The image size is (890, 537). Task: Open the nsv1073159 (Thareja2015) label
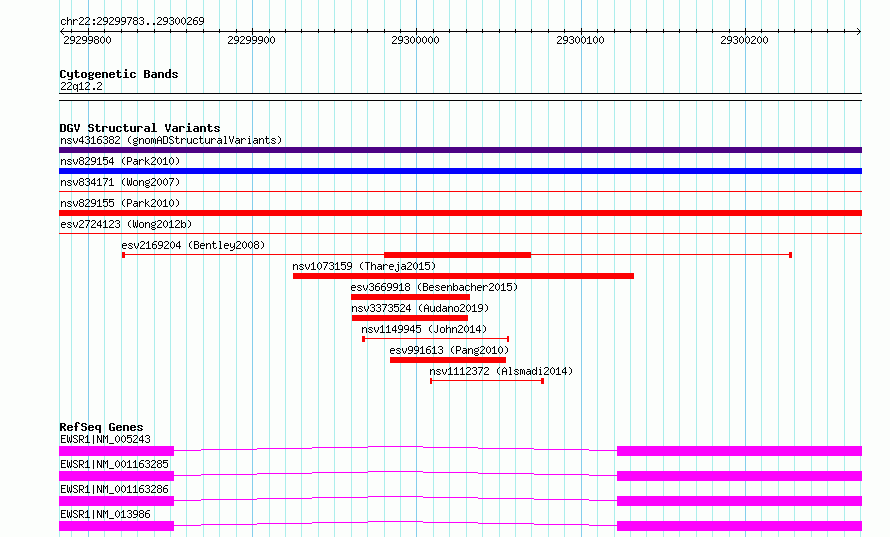(364, 266)
